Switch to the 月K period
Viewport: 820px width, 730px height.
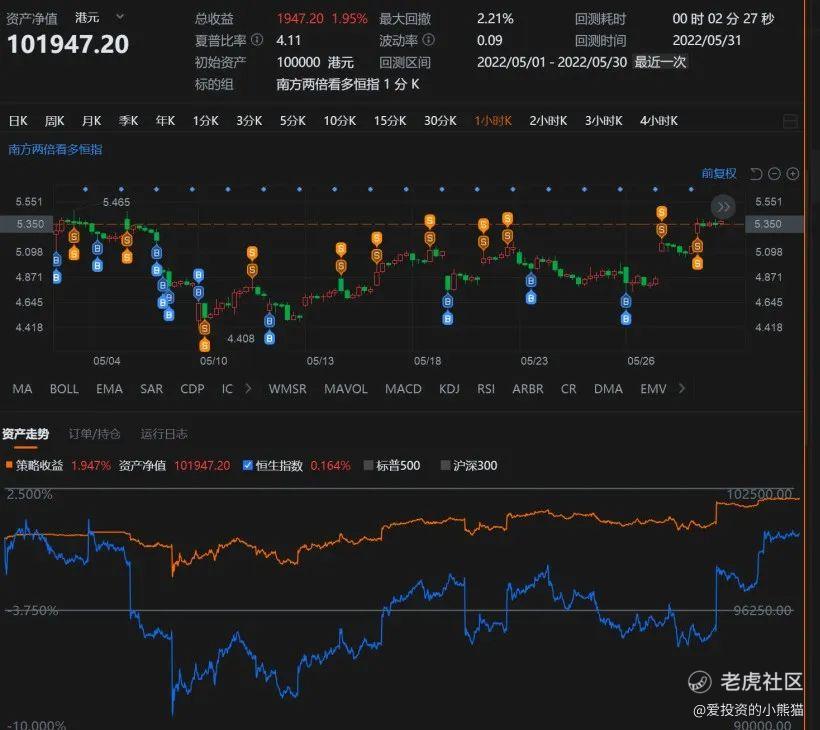[x=91, y=121]
